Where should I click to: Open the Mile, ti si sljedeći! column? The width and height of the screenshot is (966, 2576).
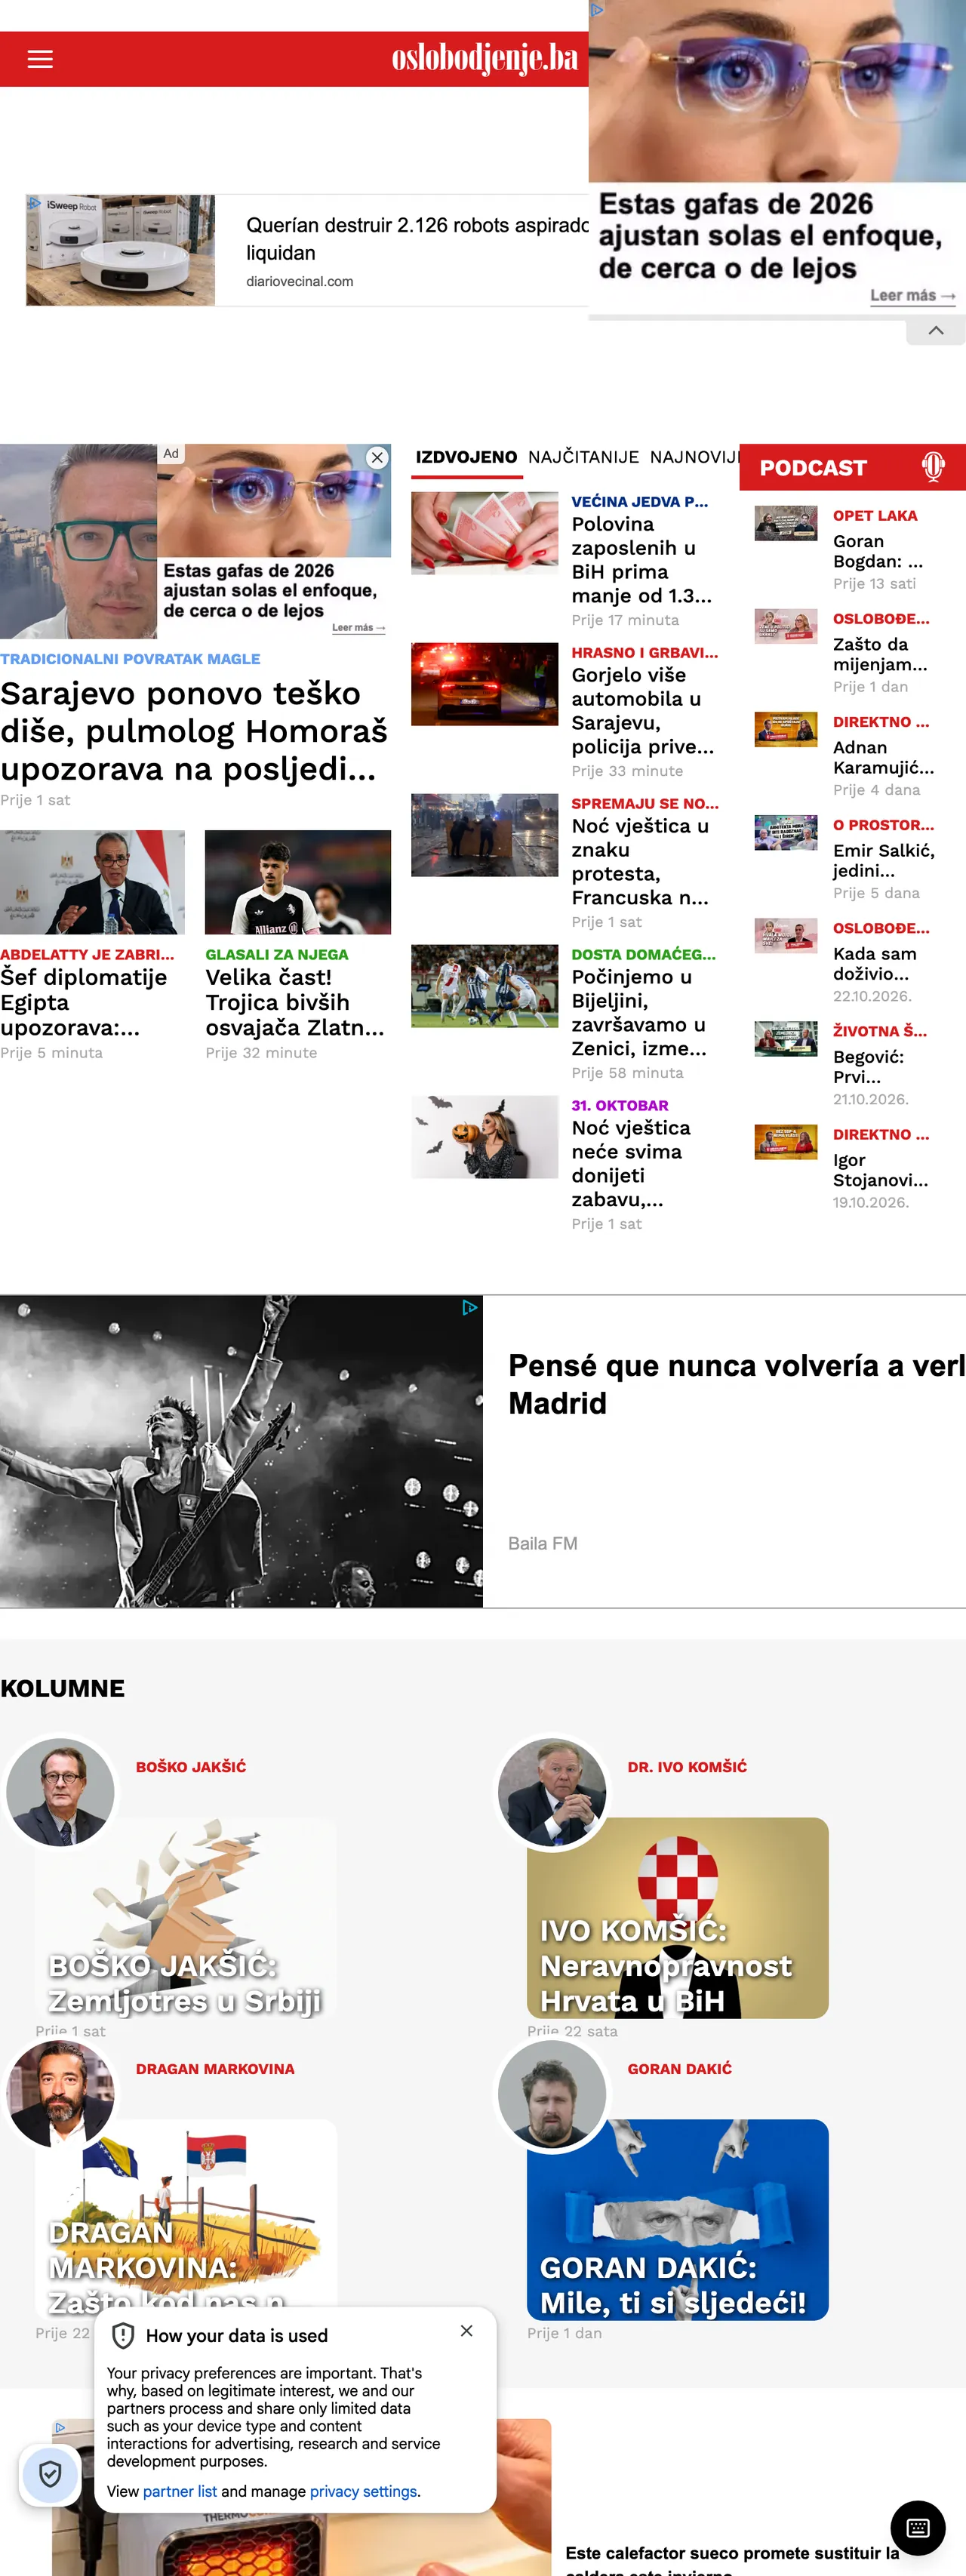[673, 2284]
